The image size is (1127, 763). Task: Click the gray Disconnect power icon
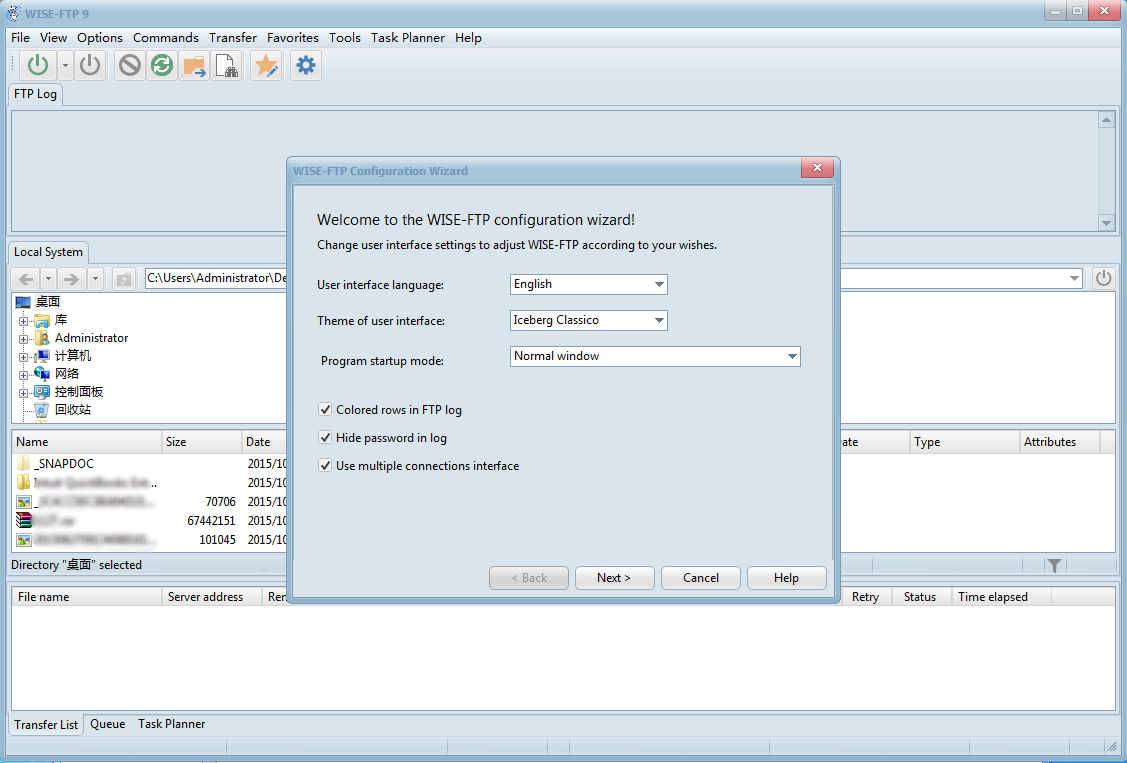click(90, 65)
